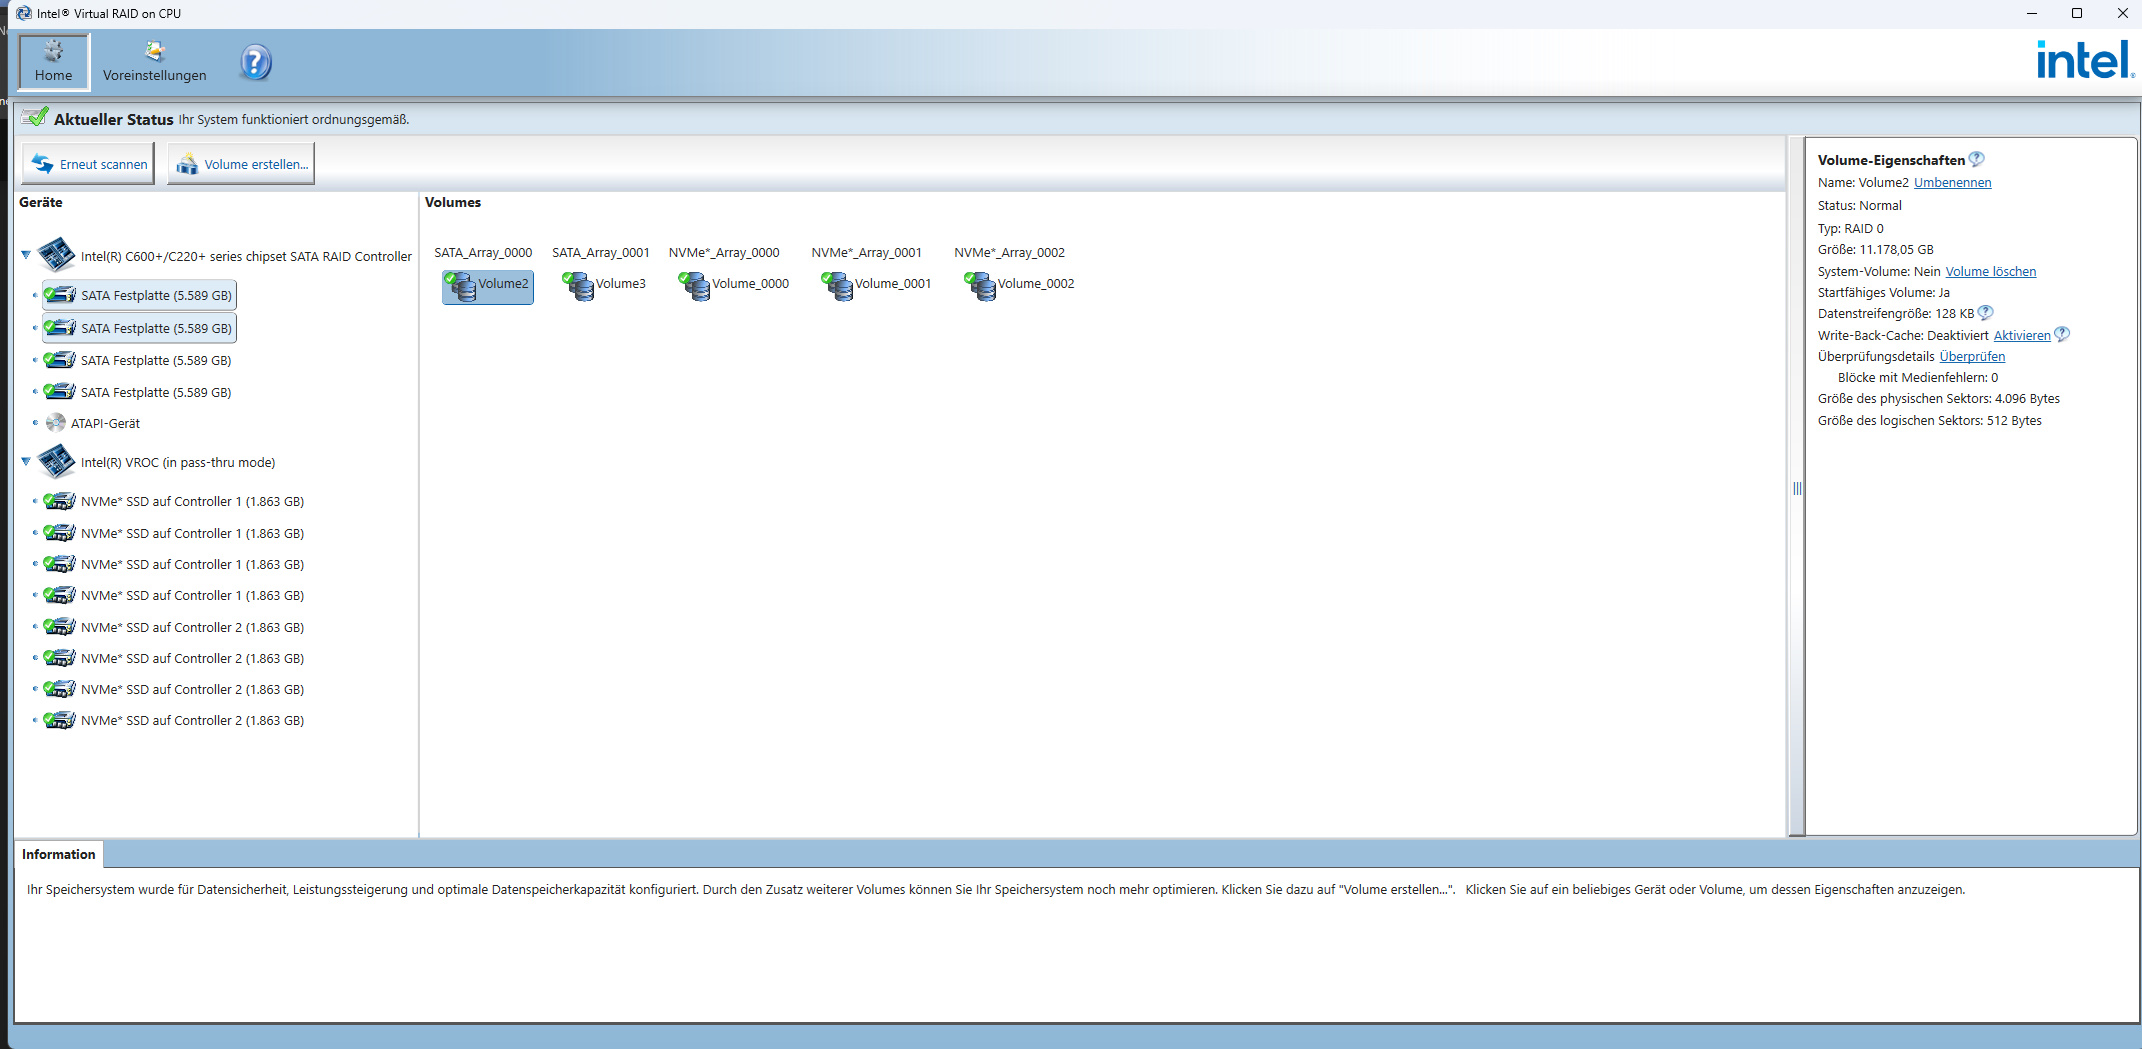2142x1049 pixels.
Task: Click the Geräte panel heading
Action: pos(41,202)
